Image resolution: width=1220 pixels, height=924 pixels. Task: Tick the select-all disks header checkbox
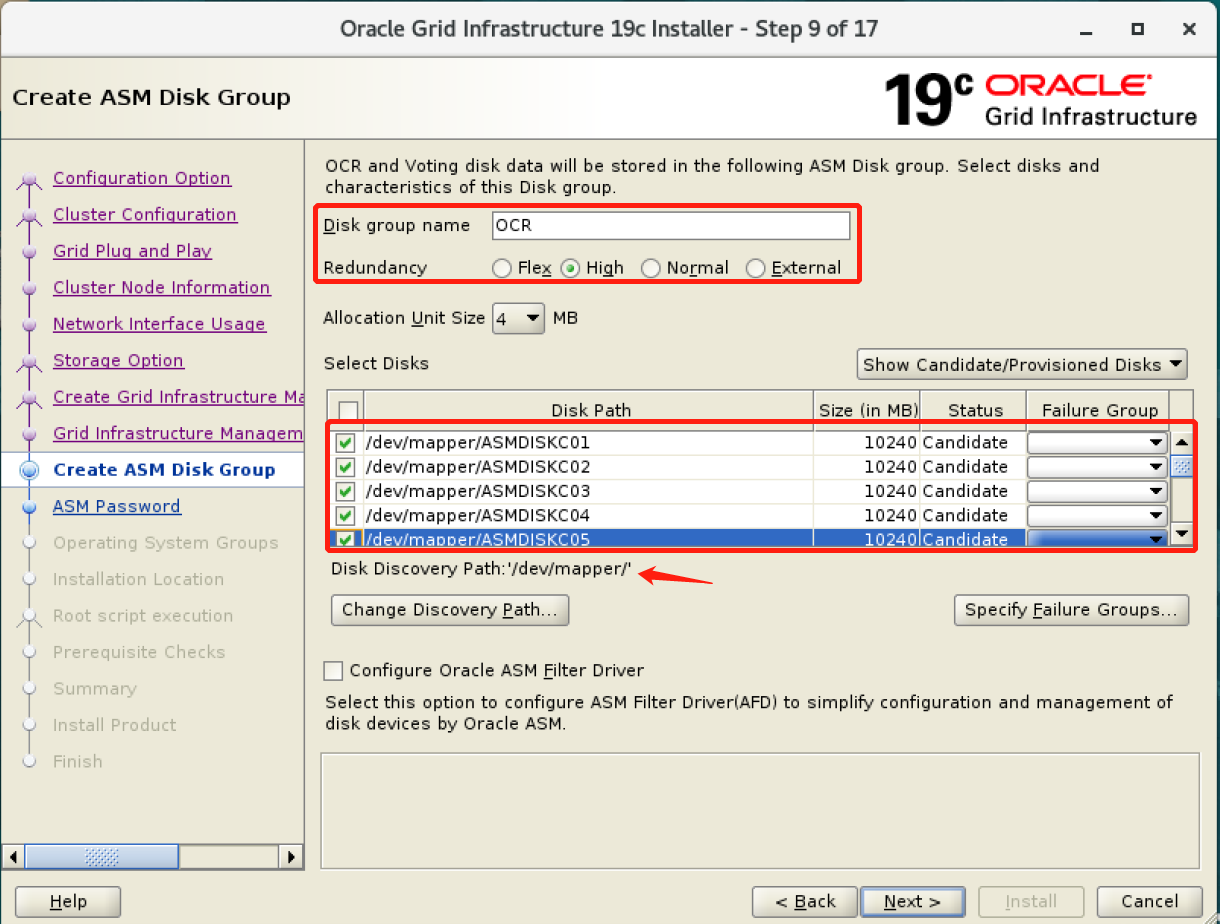(x=348, y=410)
